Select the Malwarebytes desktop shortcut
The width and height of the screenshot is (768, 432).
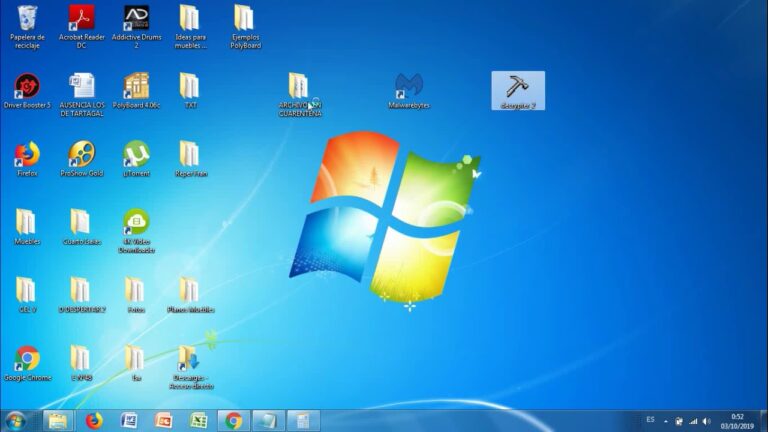point(409,91)
